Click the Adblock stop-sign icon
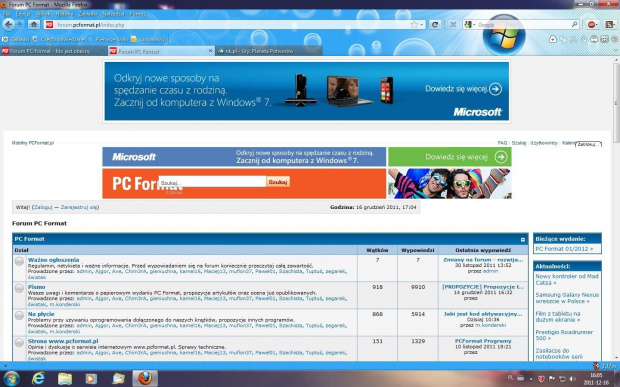 click(592, 25)
